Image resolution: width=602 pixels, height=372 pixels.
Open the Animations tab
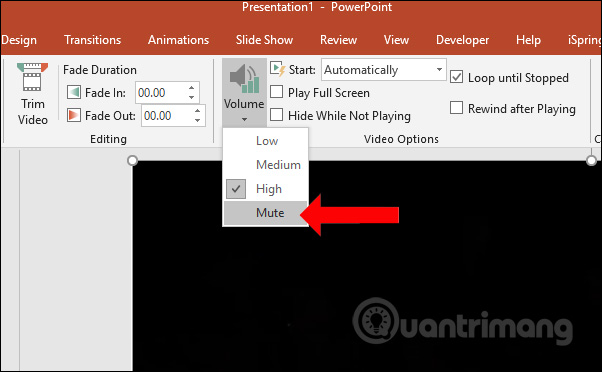pyautogui.click(x=179, y=40)
